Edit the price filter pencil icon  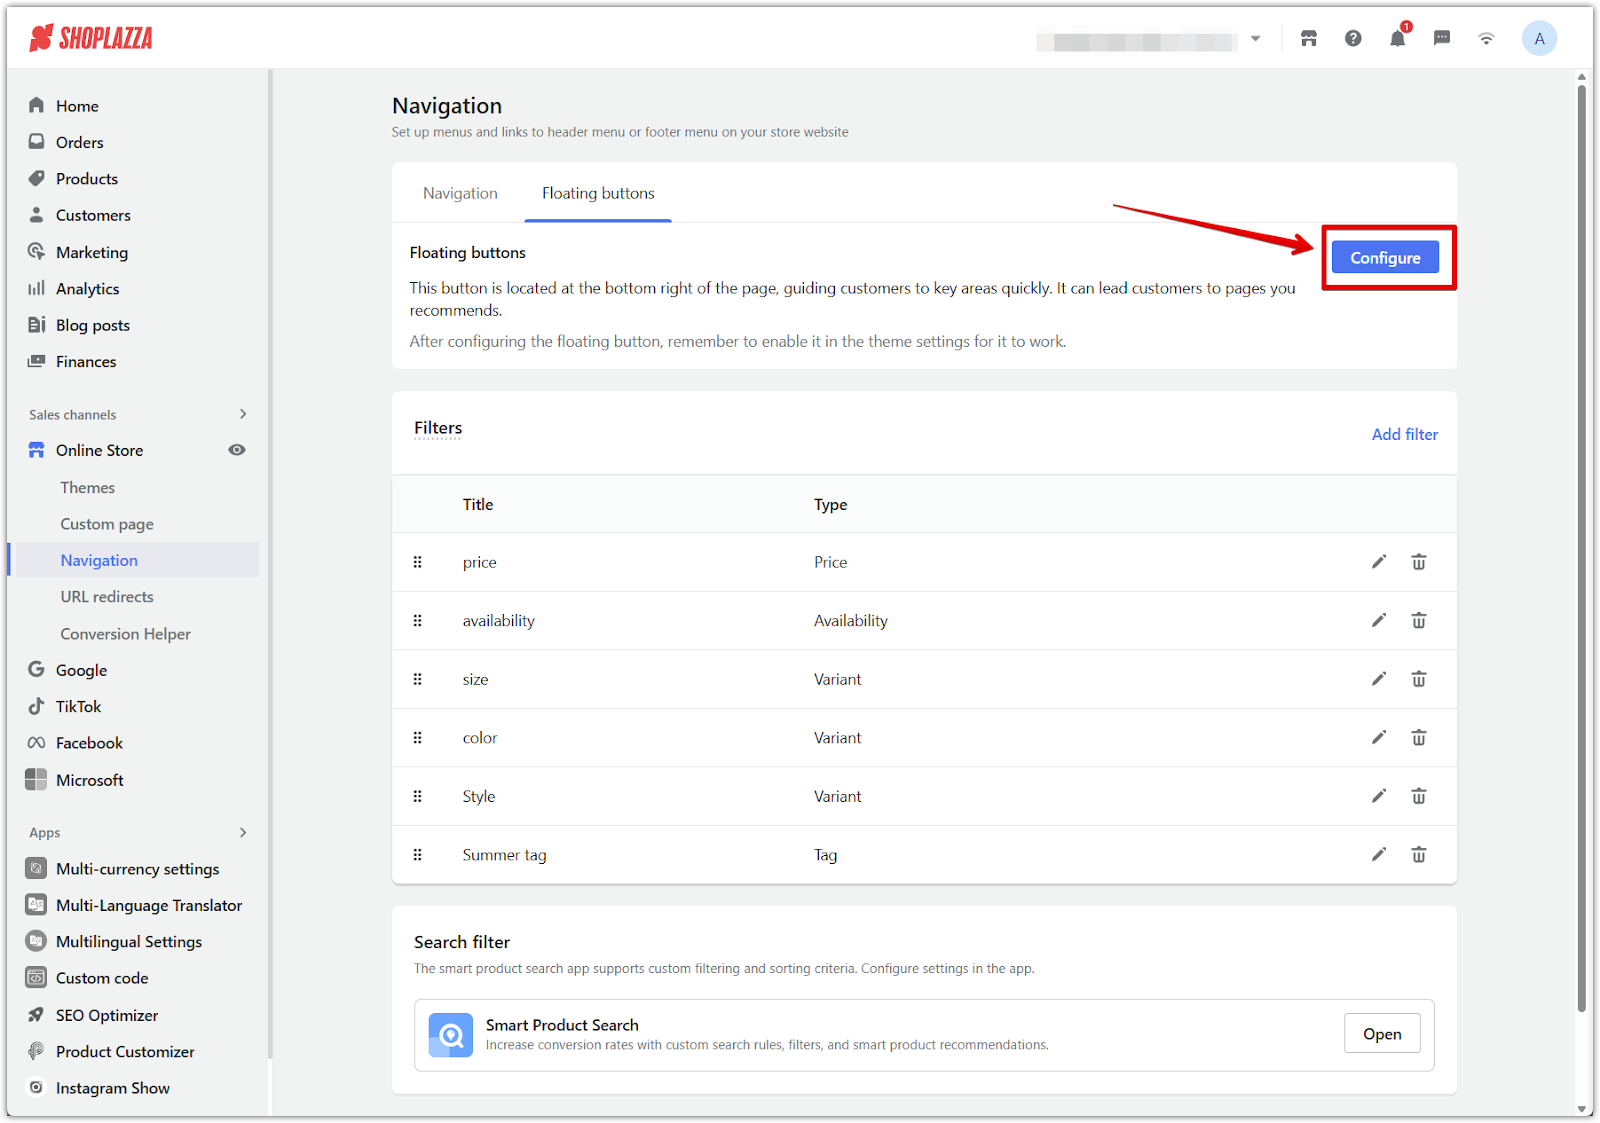coord(1378,562)
